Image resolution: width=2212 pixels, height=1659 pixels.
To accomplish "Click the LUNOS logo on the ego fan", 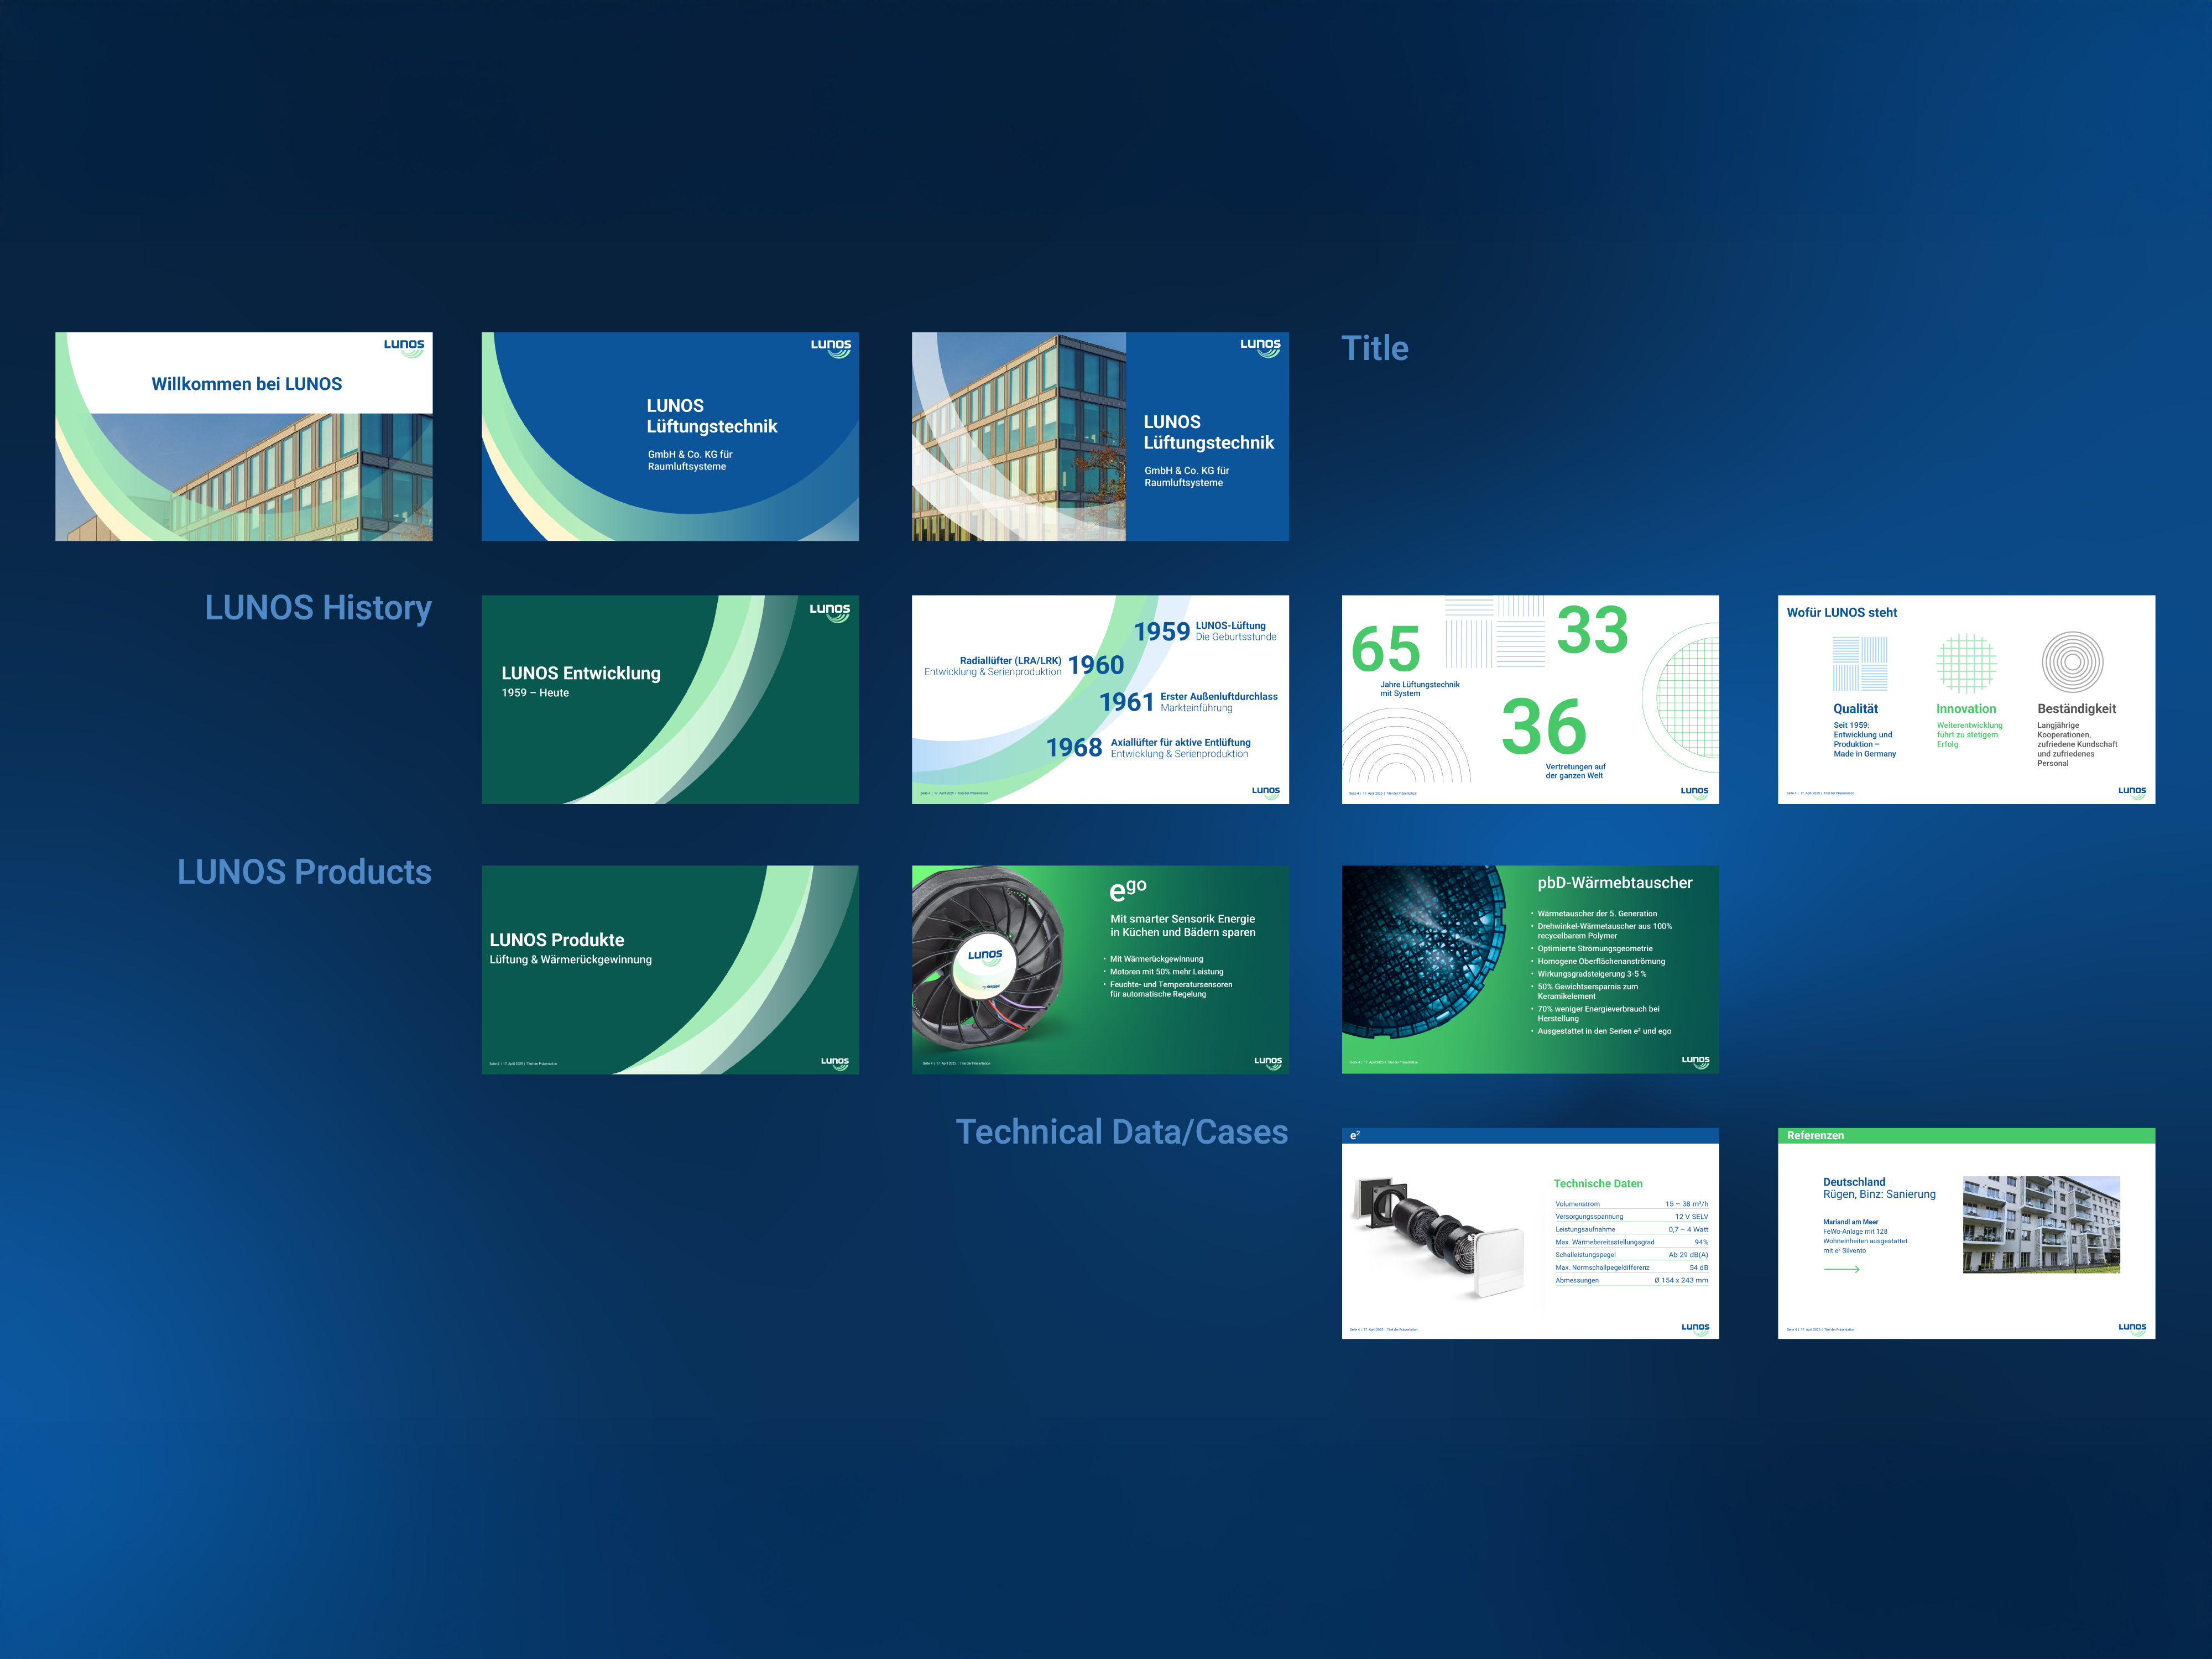I will 985,956.
